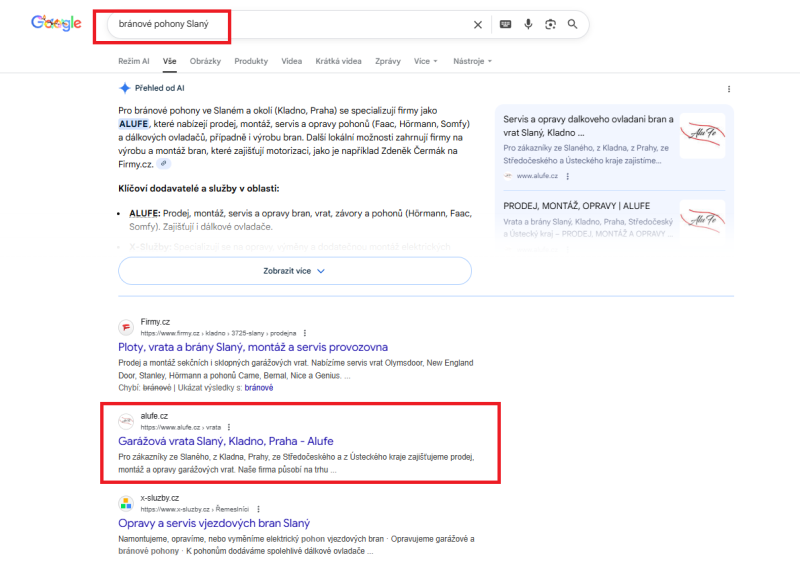Click the magnifying glass search button

[x=573, y=24]
